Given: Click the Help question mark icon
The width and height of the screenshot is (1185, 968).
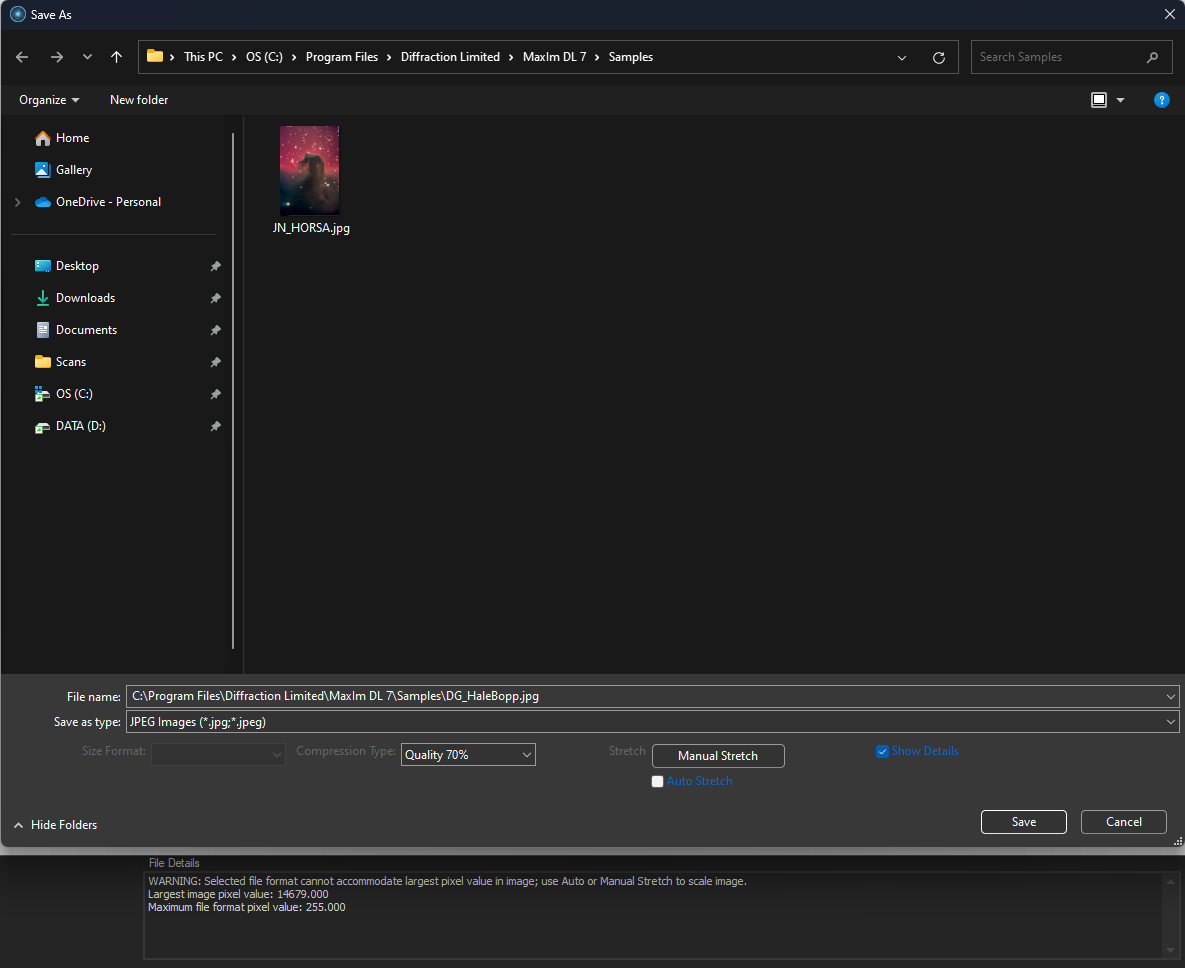Looking at the screenshot, I should coord(1161,100).
